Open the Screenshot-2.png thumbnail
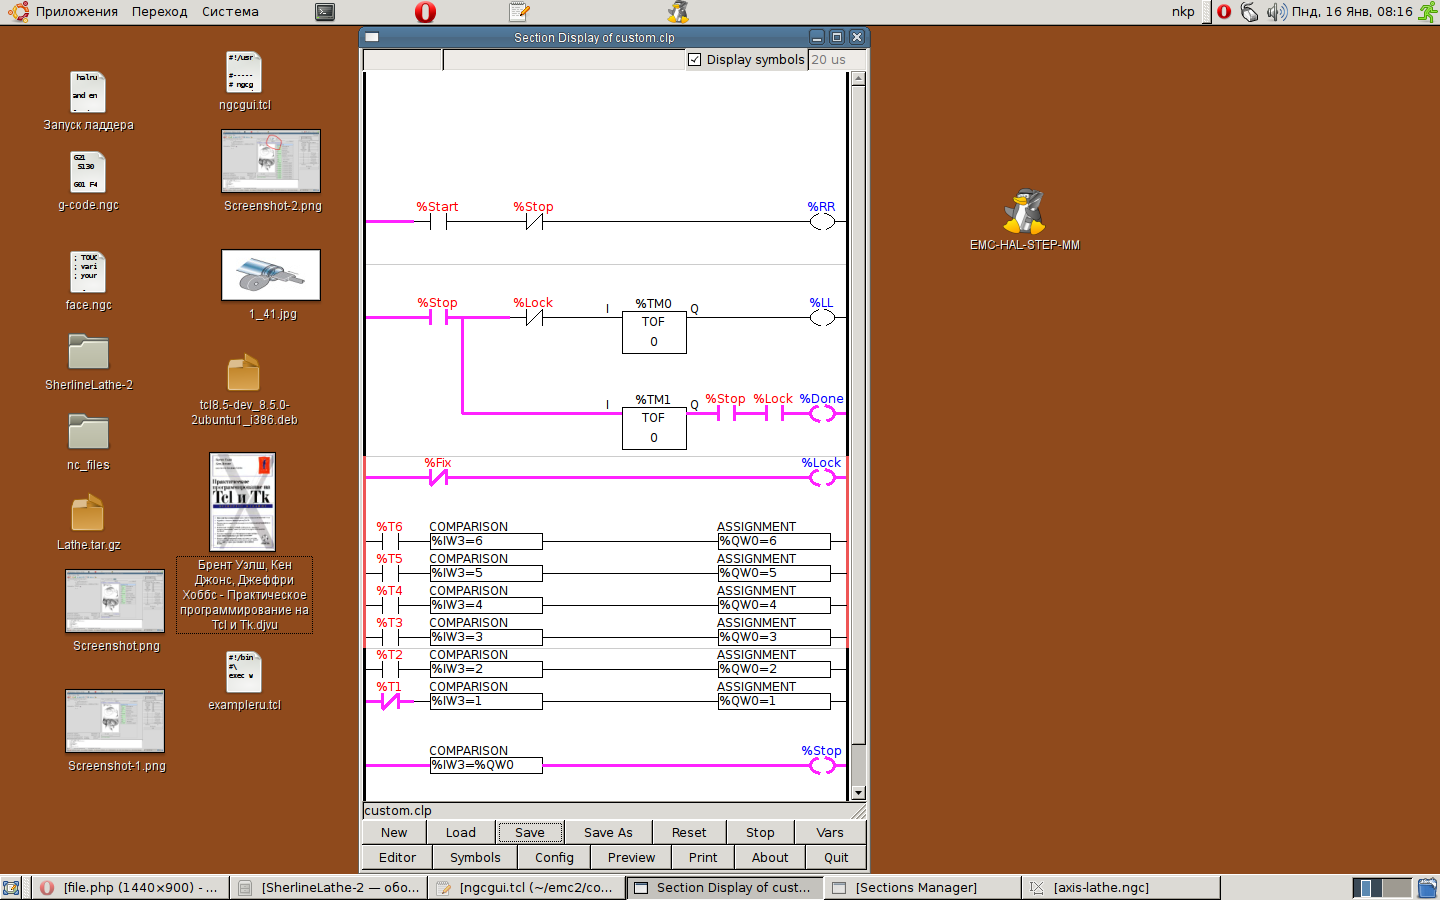The height and width of the screenshot is (900, 1440). 271,161
